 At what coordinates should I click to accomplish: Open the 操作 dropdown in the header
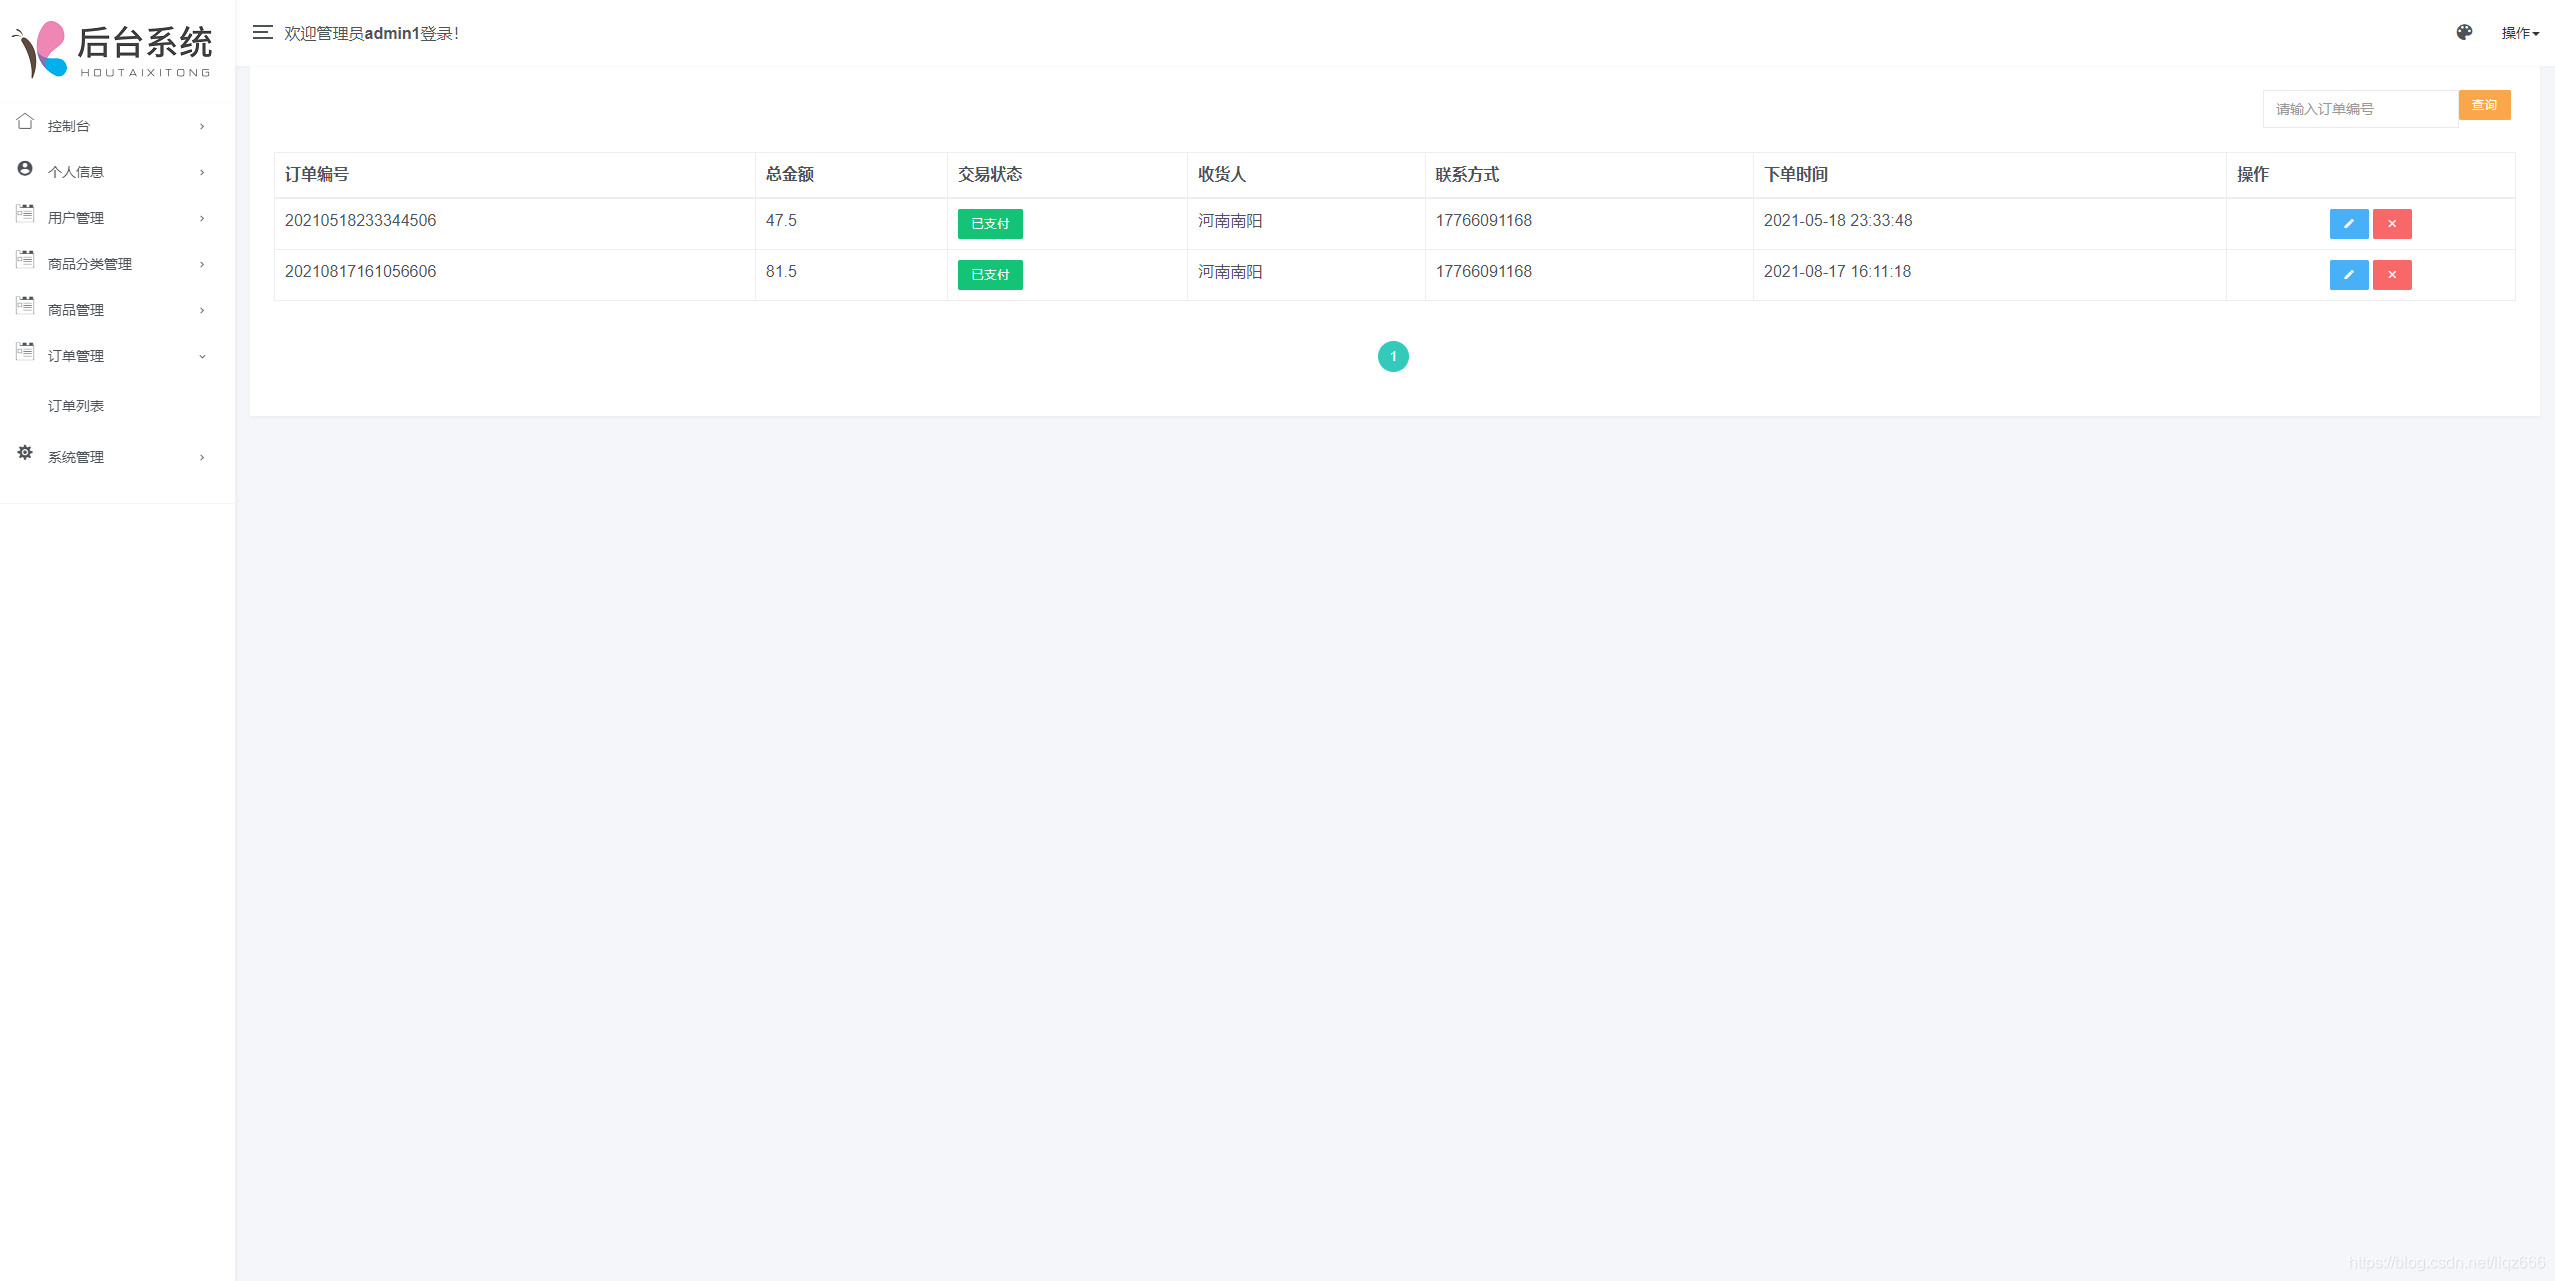pos(2519,33)
